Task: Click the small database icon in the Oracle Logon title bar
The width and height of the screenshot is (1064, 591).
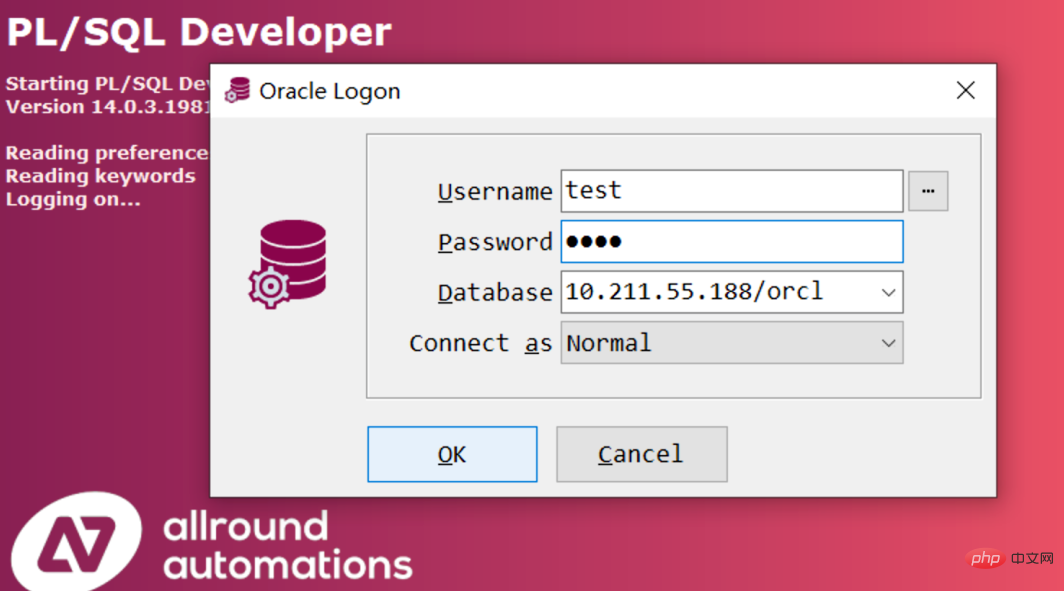Action: coord(237,91)
